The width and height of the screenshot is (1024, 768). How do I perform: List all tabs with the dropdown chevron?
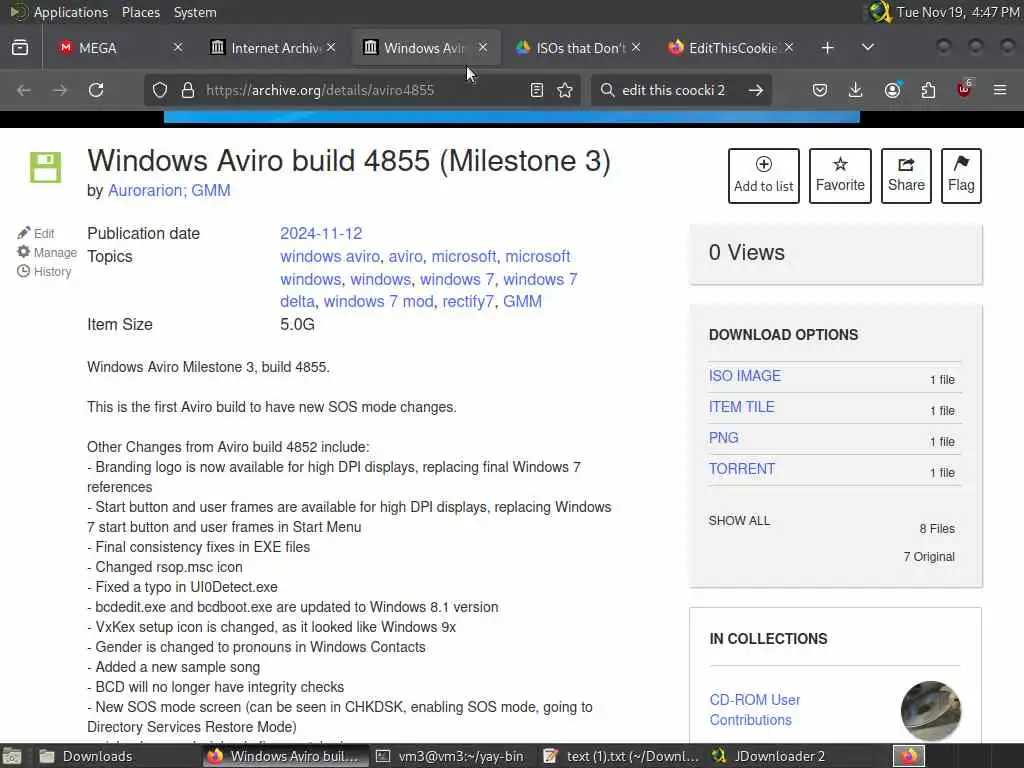tap(868, 48)
